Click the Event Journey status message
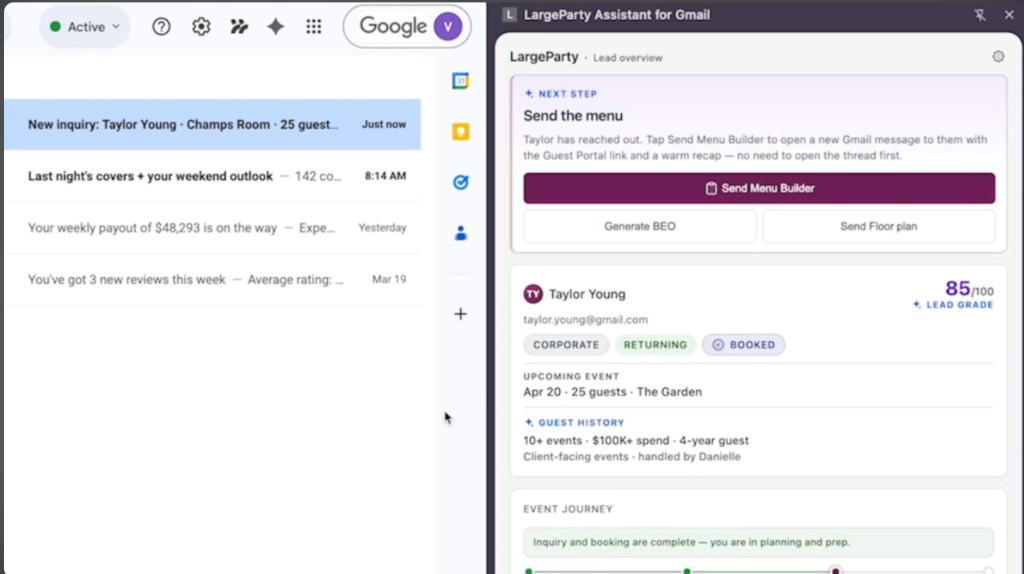This screenshot has height=574, width=1024. click(758, 542)
